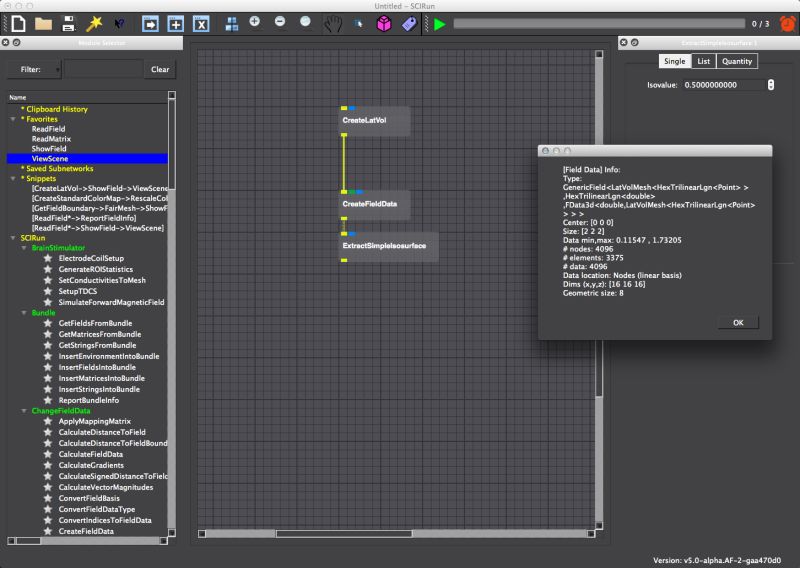Image resolution: width=800 pixels, height=568 pixels.
Task: Click OK in the Field Data info dialog
Action: pos(738,323)
